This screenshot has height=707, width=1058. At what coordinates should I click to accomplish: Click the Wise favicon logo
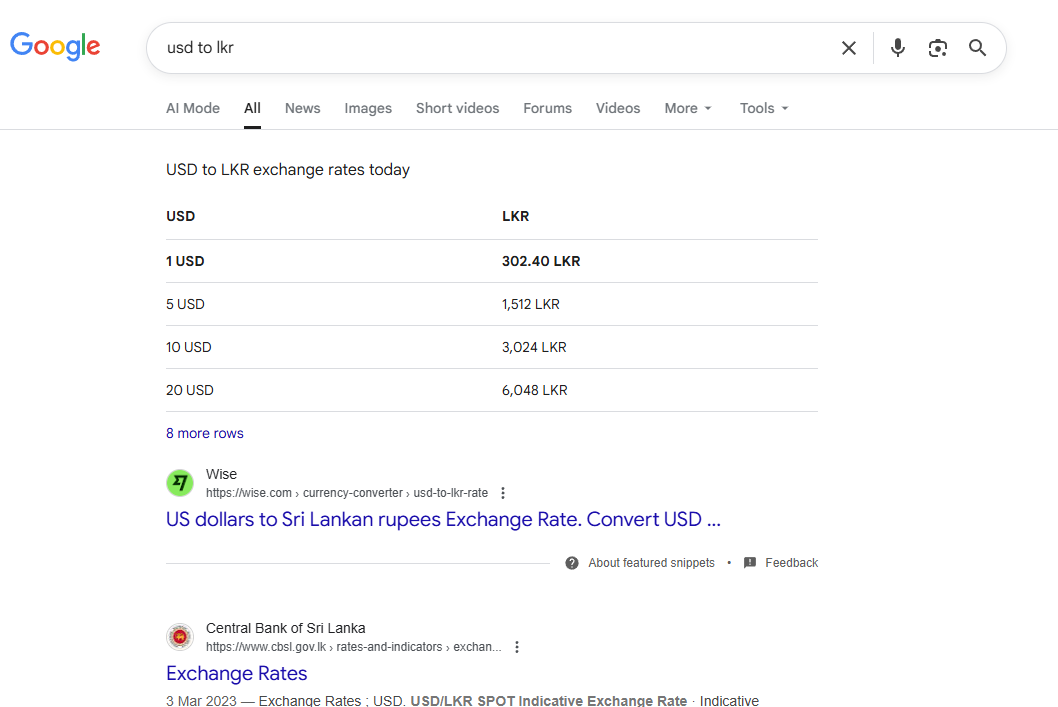[x=180, y=483]
